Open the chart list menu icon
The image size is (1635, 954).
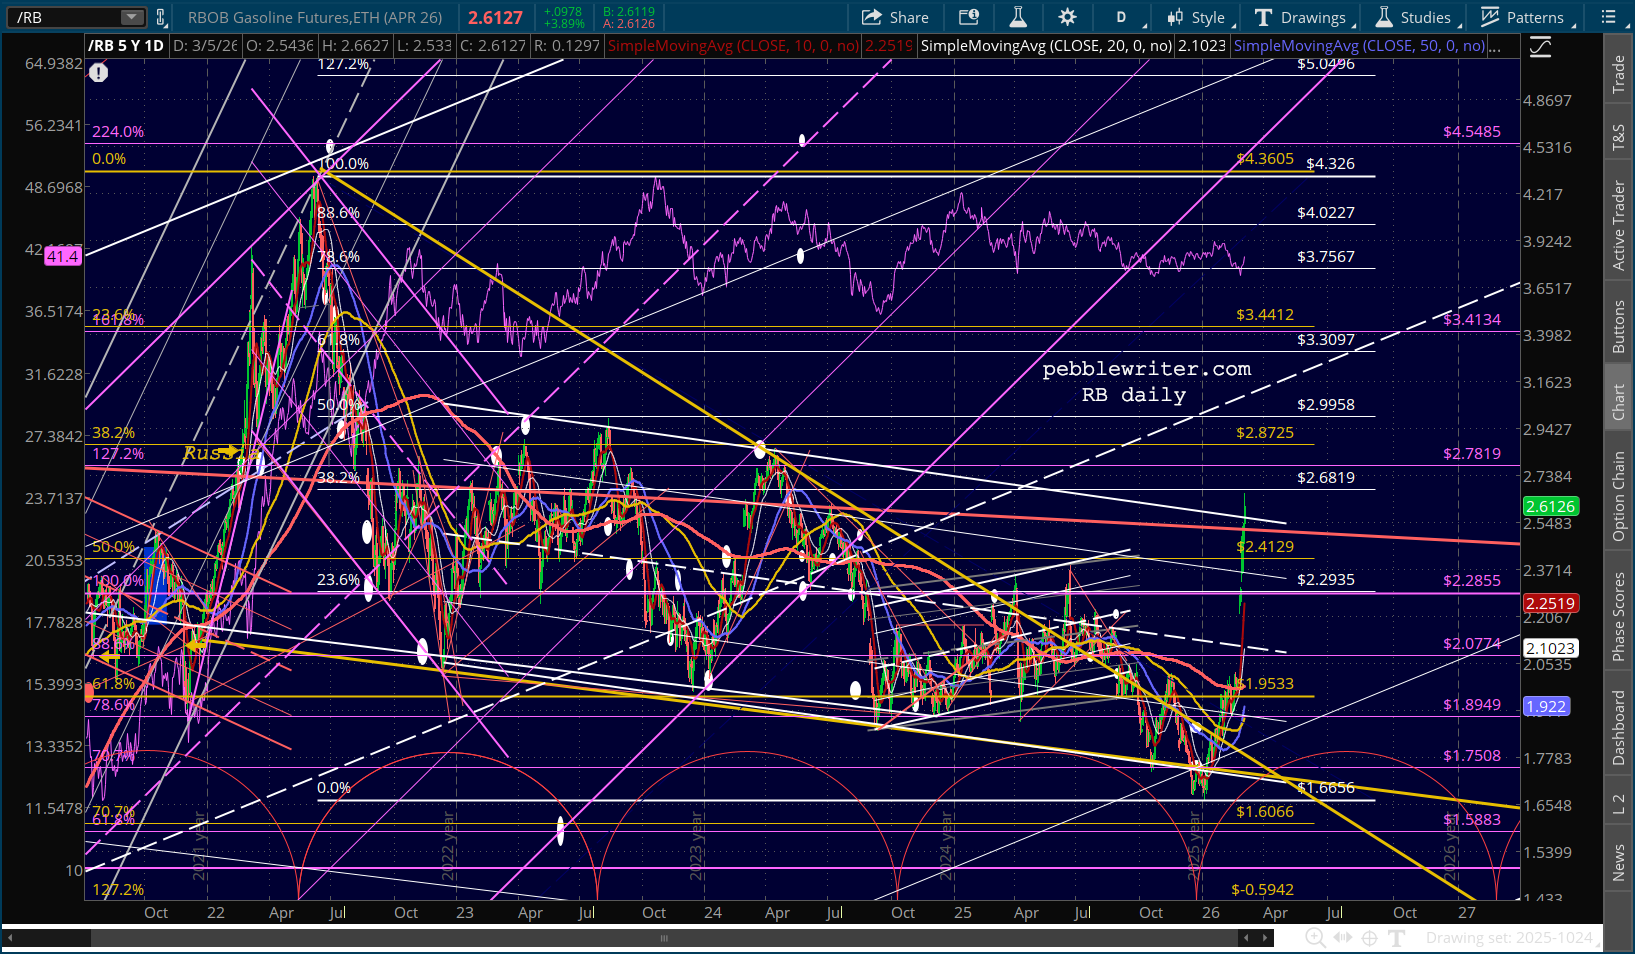tap(1609, 17)
